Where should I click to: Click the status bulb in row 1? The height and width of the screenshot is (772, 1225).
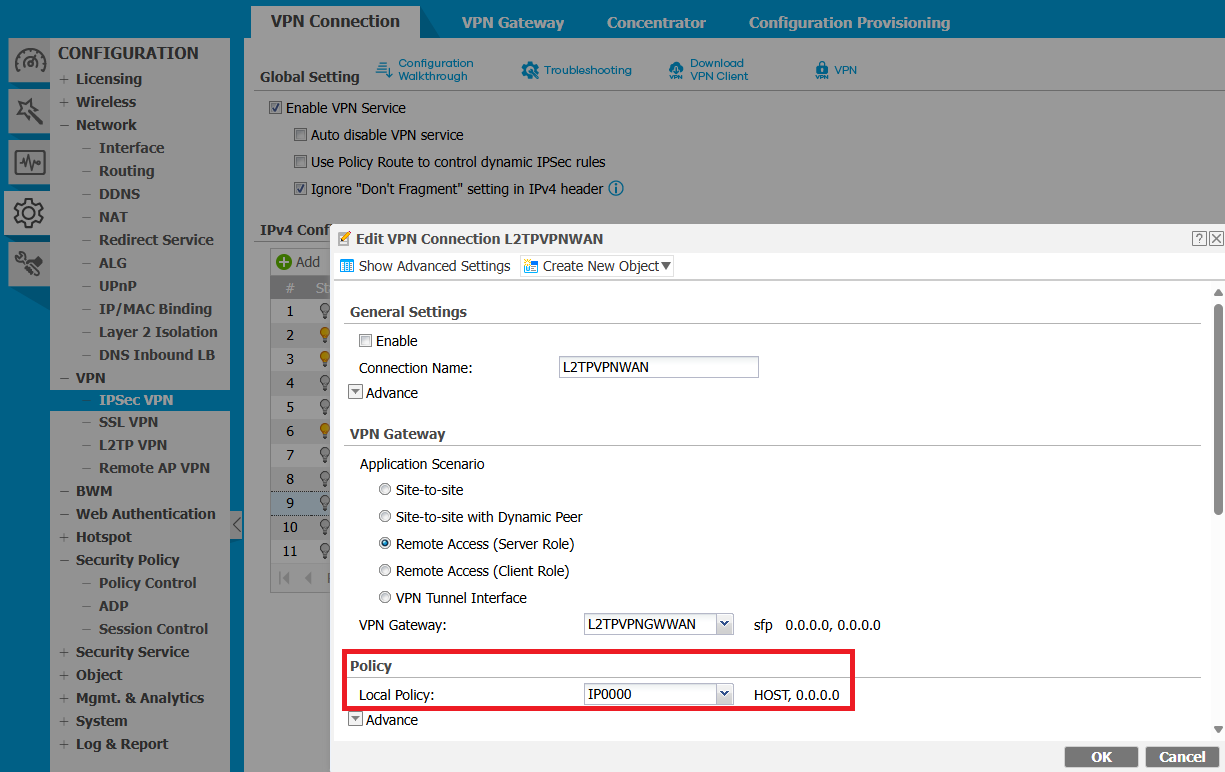pos(325,311)
